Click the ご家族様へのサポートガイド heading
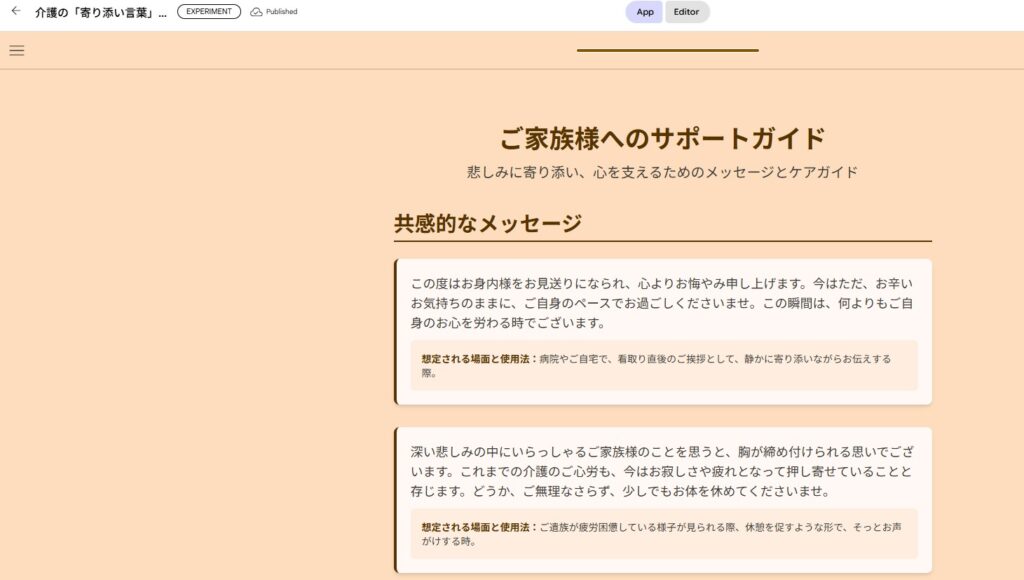Image resolution: width=1024 pixels, height=580 pixels. (x=662, y=138)
